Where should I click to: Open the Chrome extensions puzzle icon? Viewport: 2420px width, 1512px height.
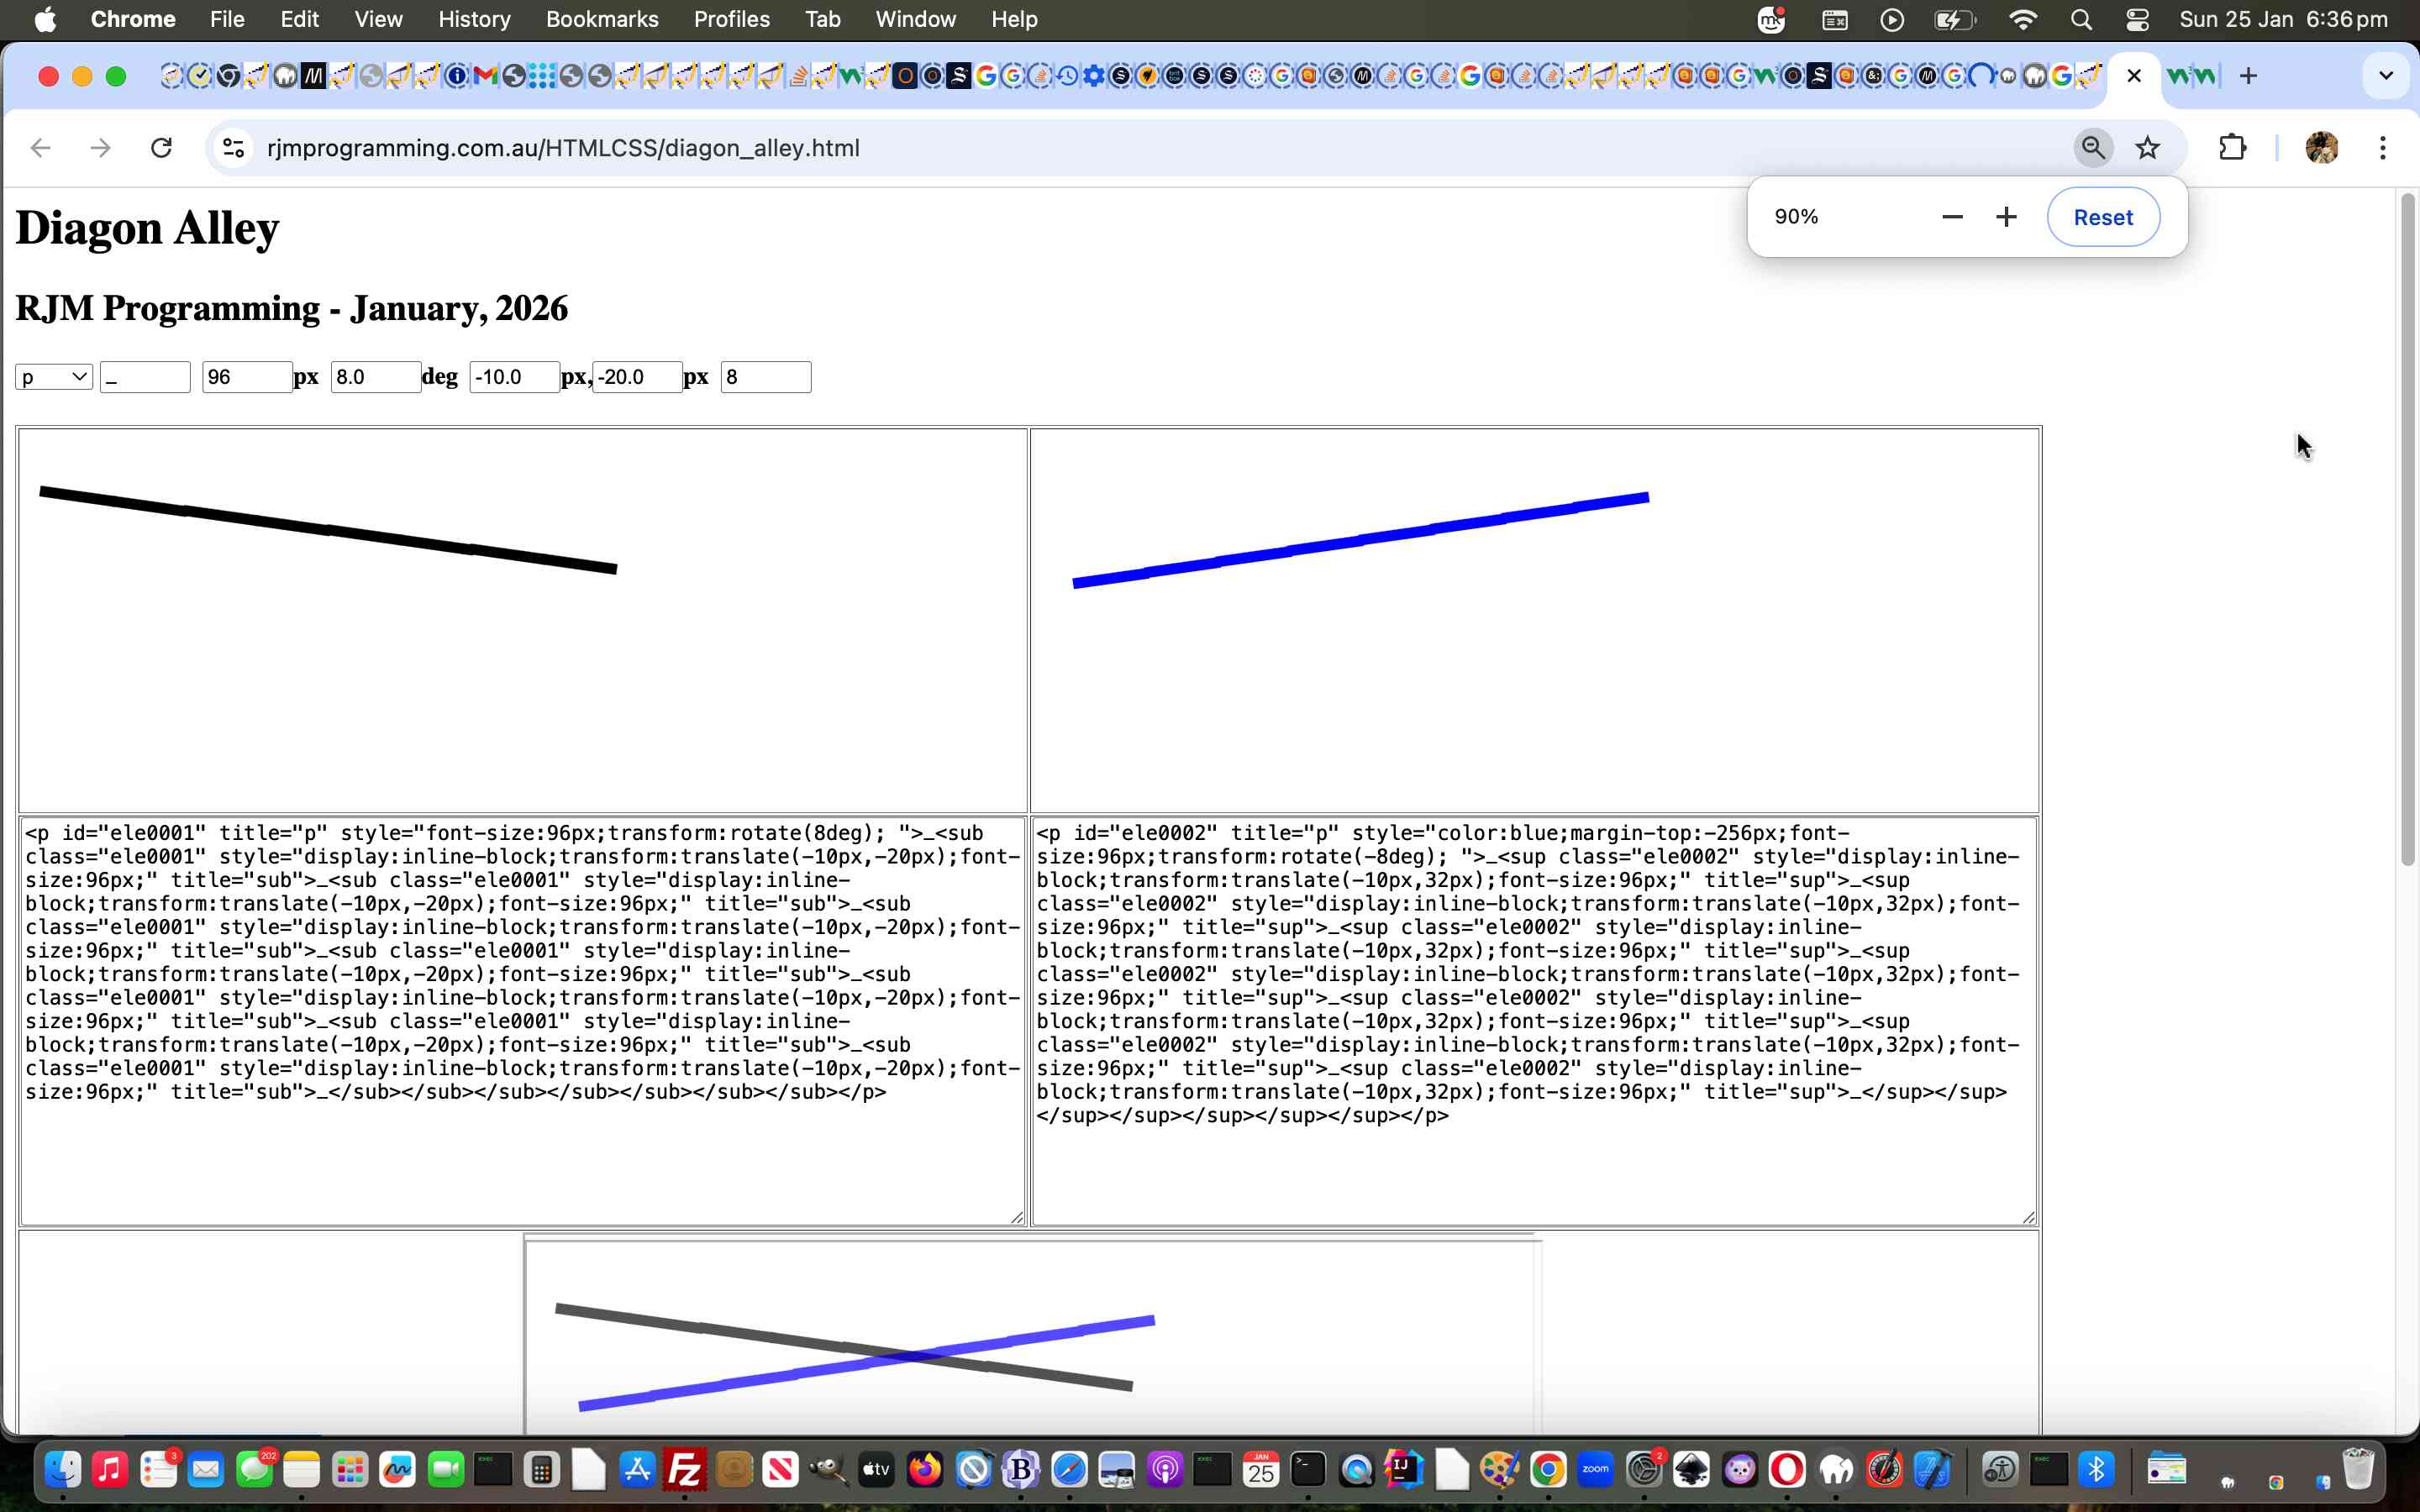2233,147
